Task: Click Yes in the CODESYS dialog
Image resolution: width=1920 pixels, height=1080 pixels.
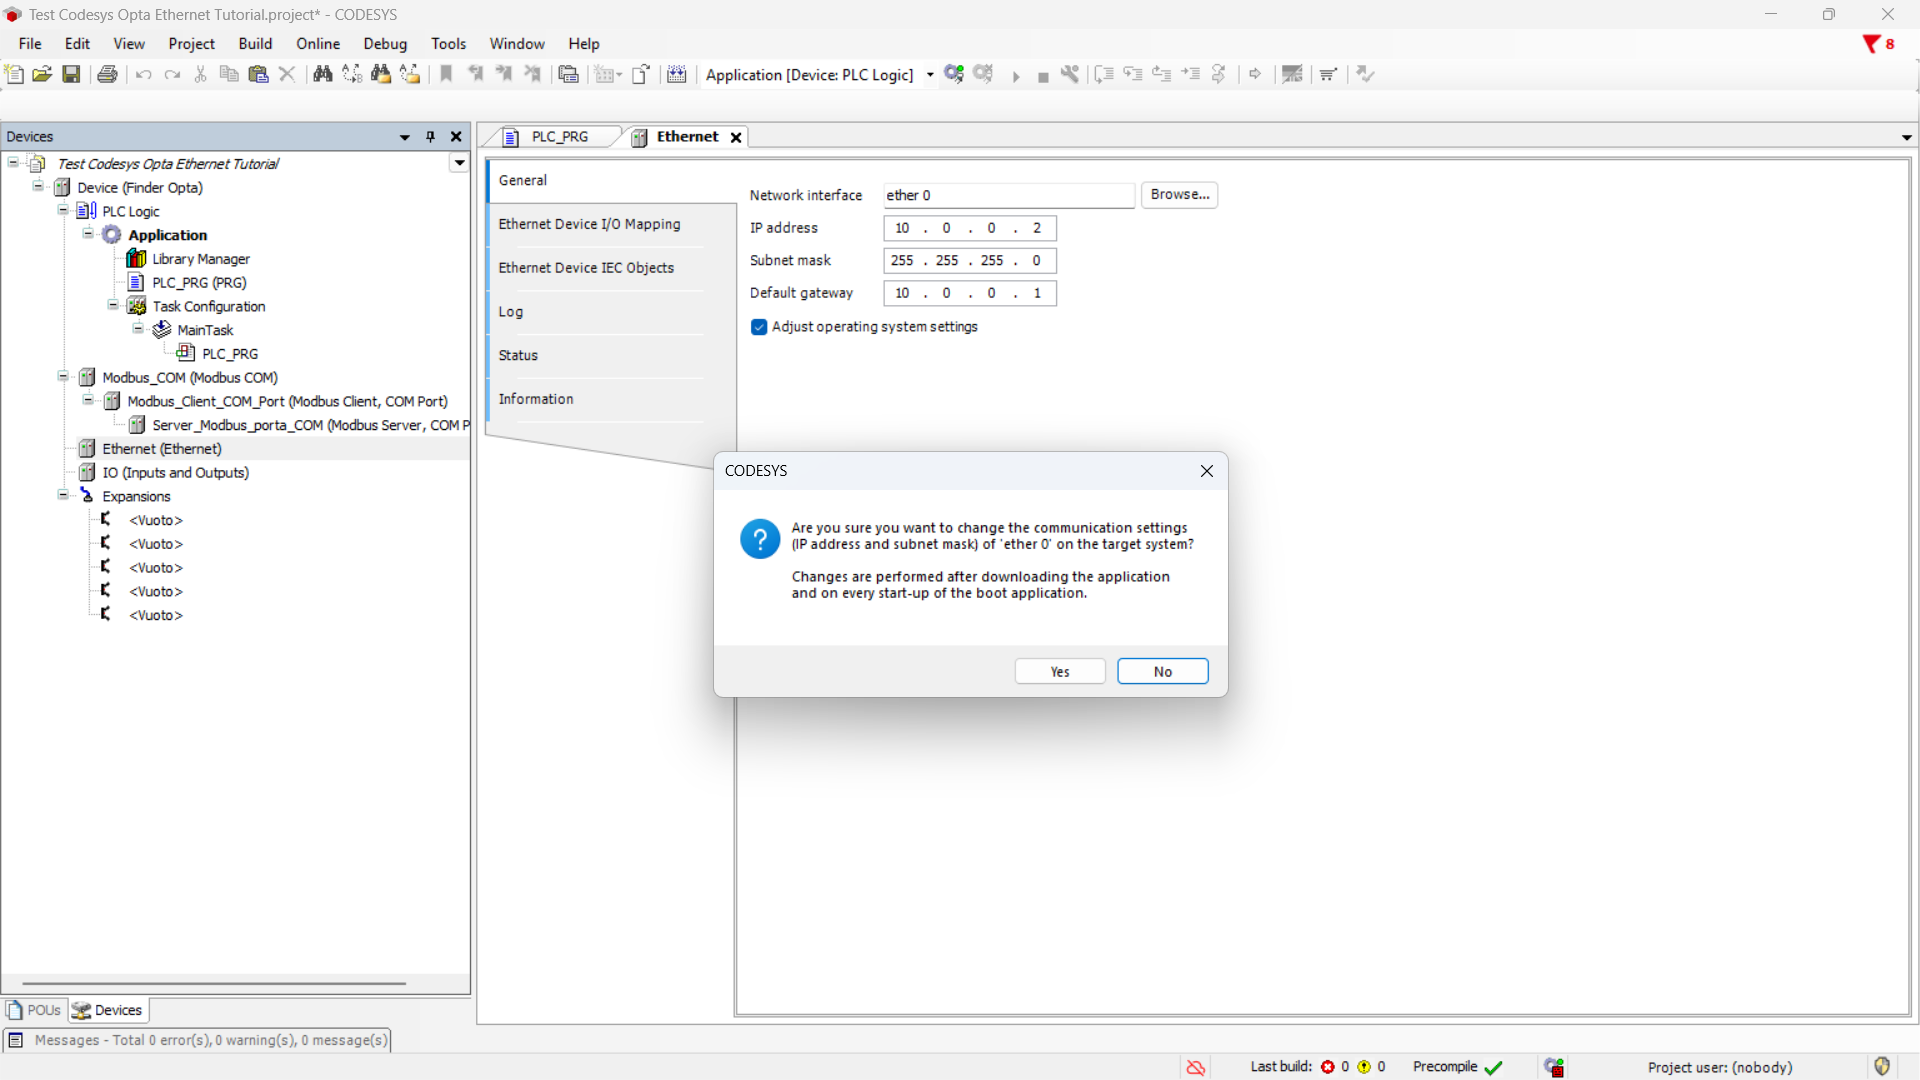Action: 1059,671
